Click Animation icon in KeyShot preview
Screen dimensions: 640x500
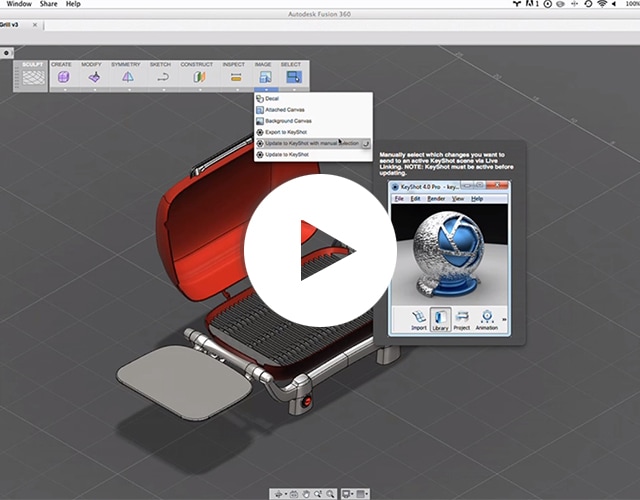(x=487, y=320)
